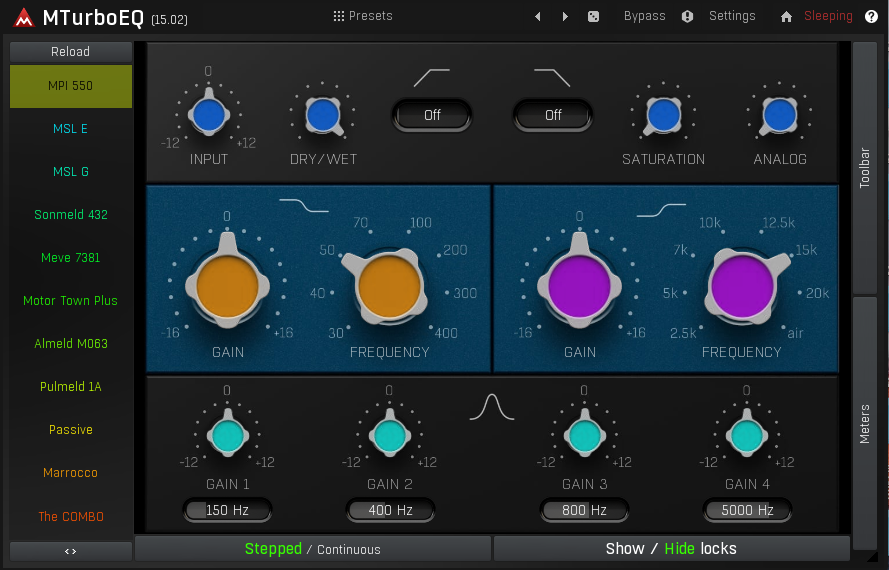
Task: Expand the Meters side panel
Action: (x=865, y=424)
